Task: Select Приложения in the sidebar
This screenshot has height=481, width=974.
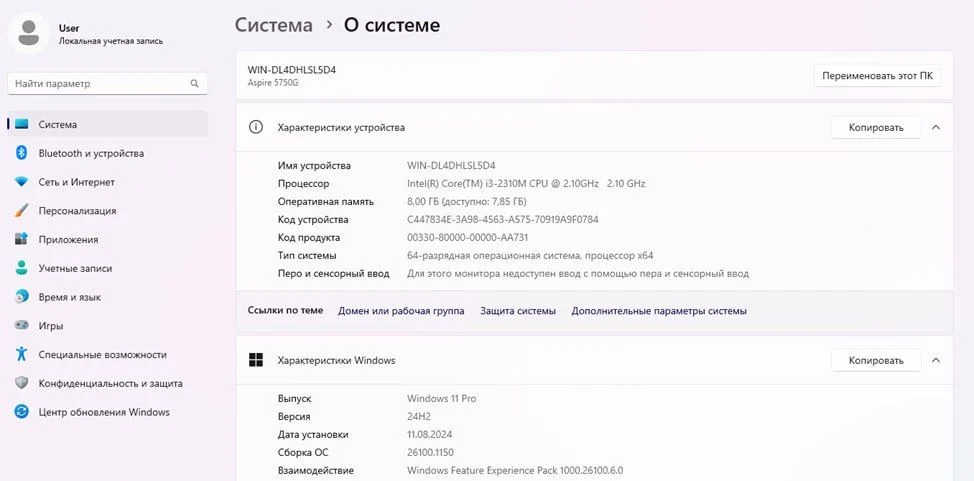Action: [107, 239]
